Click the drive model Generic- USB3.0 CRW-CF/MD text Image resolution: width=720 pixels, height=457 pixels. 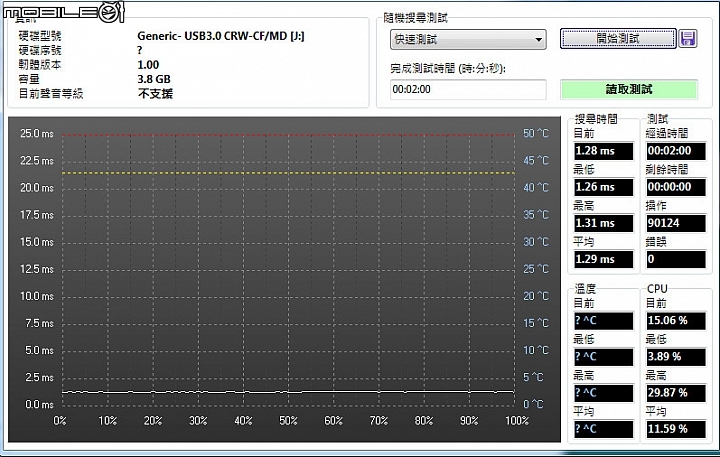coord(221,36)
